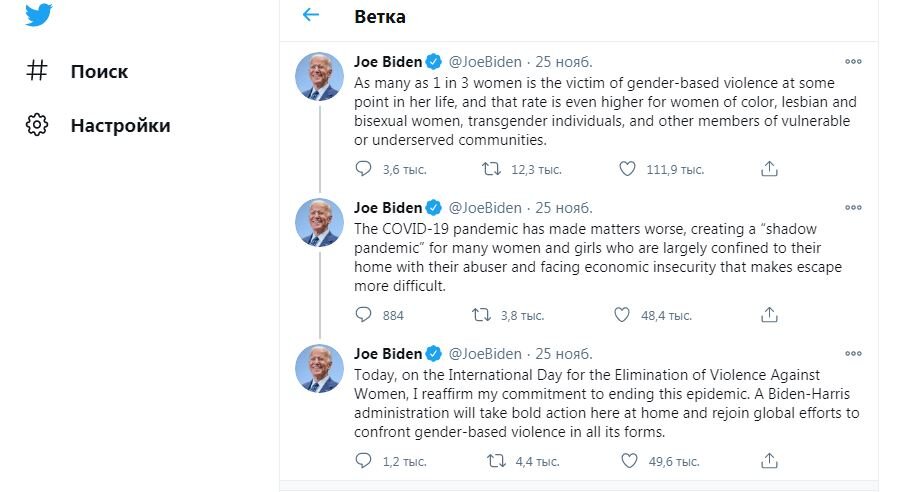Like the first tweet about gender-based violence
905x492 pixels.
pyautogui.click(x=627, y=169)
